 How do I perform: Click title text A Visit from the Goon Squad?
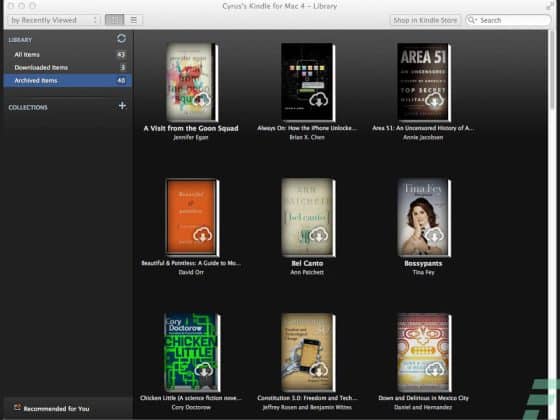tap(191, 128)
